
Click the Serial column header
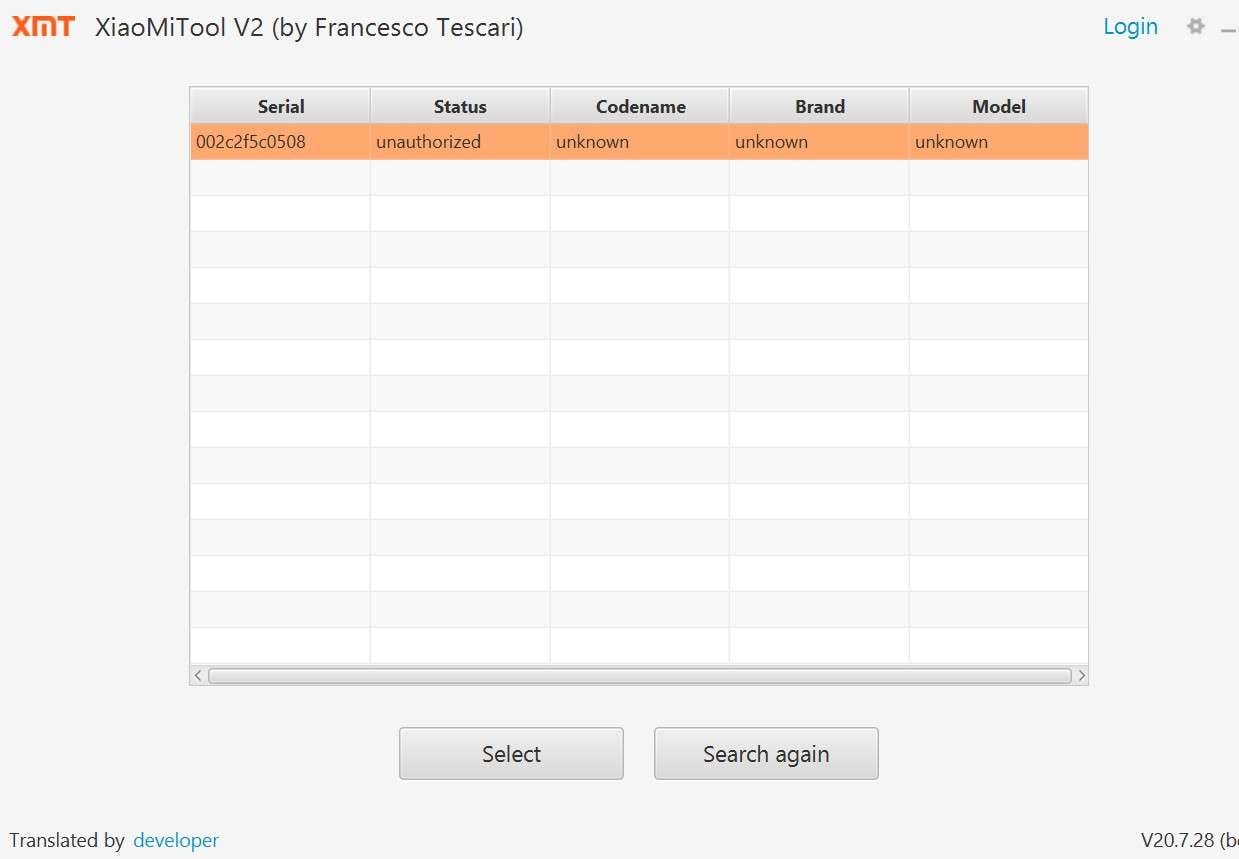(x=280, y=106)
